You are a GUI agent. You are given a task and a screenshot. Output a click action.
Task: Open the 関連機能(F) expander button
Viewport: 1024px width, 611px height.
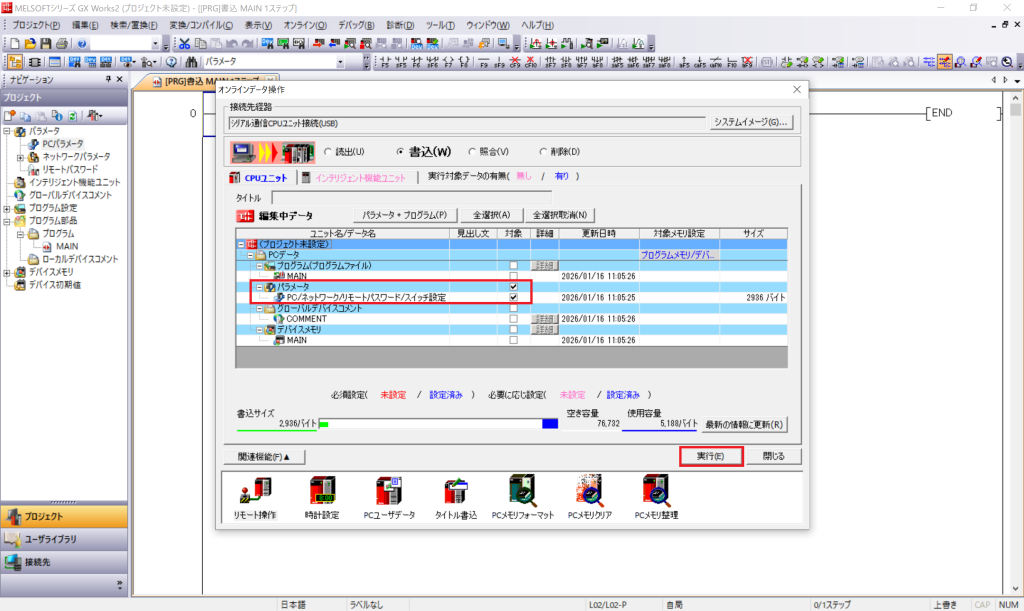click(x=265, y=457)
